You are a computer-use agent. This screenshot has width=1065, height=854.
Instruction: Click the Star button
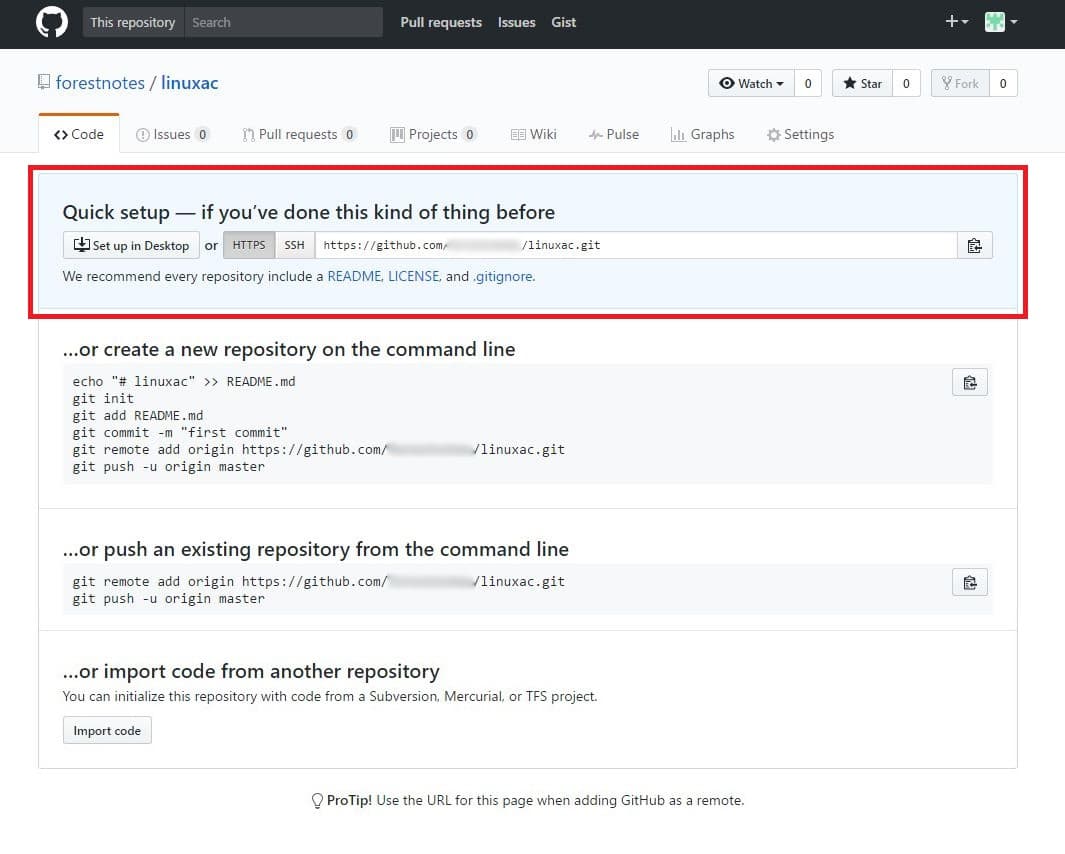point(862,83)
